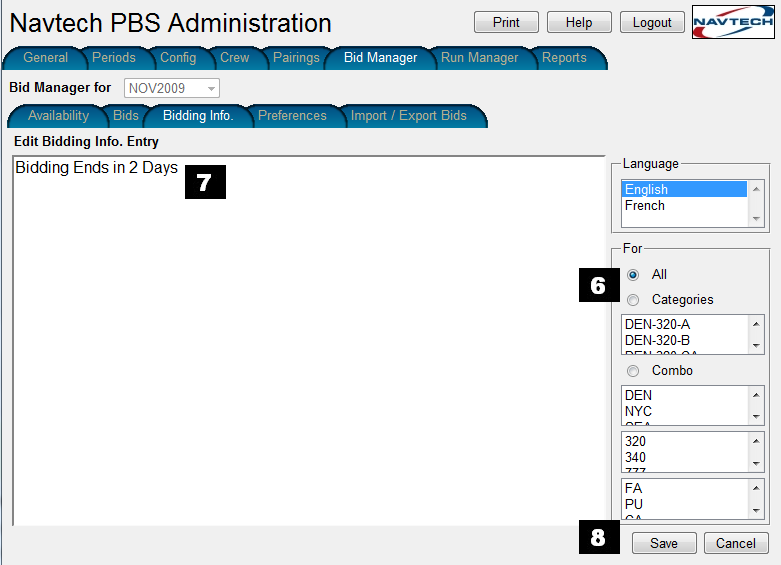
Task: Open the Preferences sub-tab
Action: pos(292,116)
